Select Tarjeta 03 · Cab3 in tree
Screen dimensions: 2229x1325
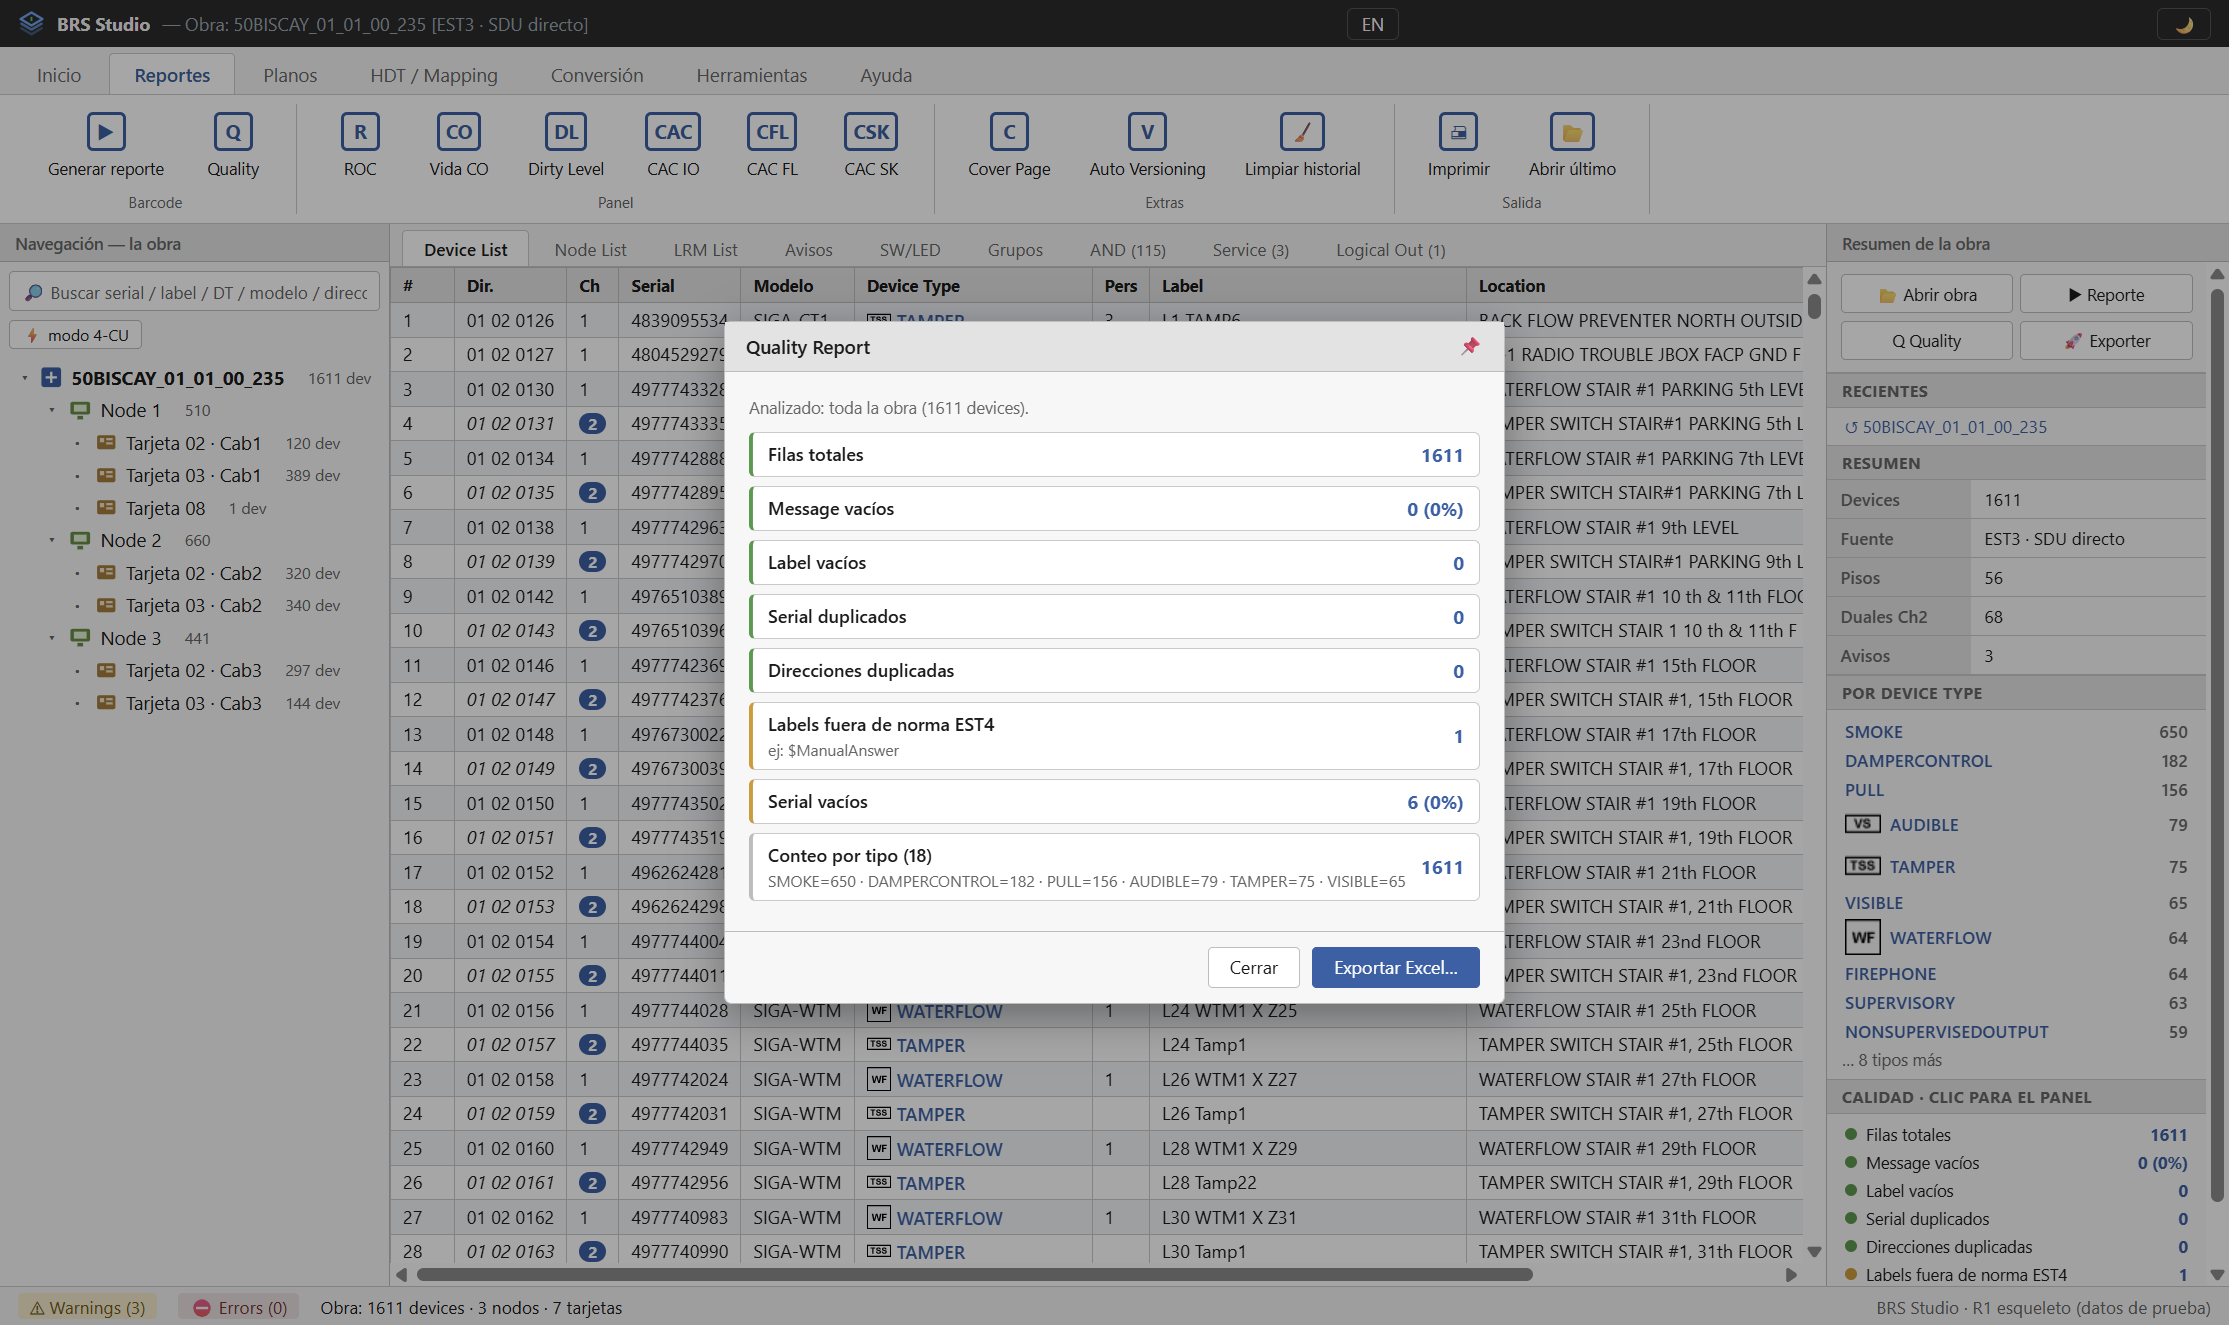[193, 703]
